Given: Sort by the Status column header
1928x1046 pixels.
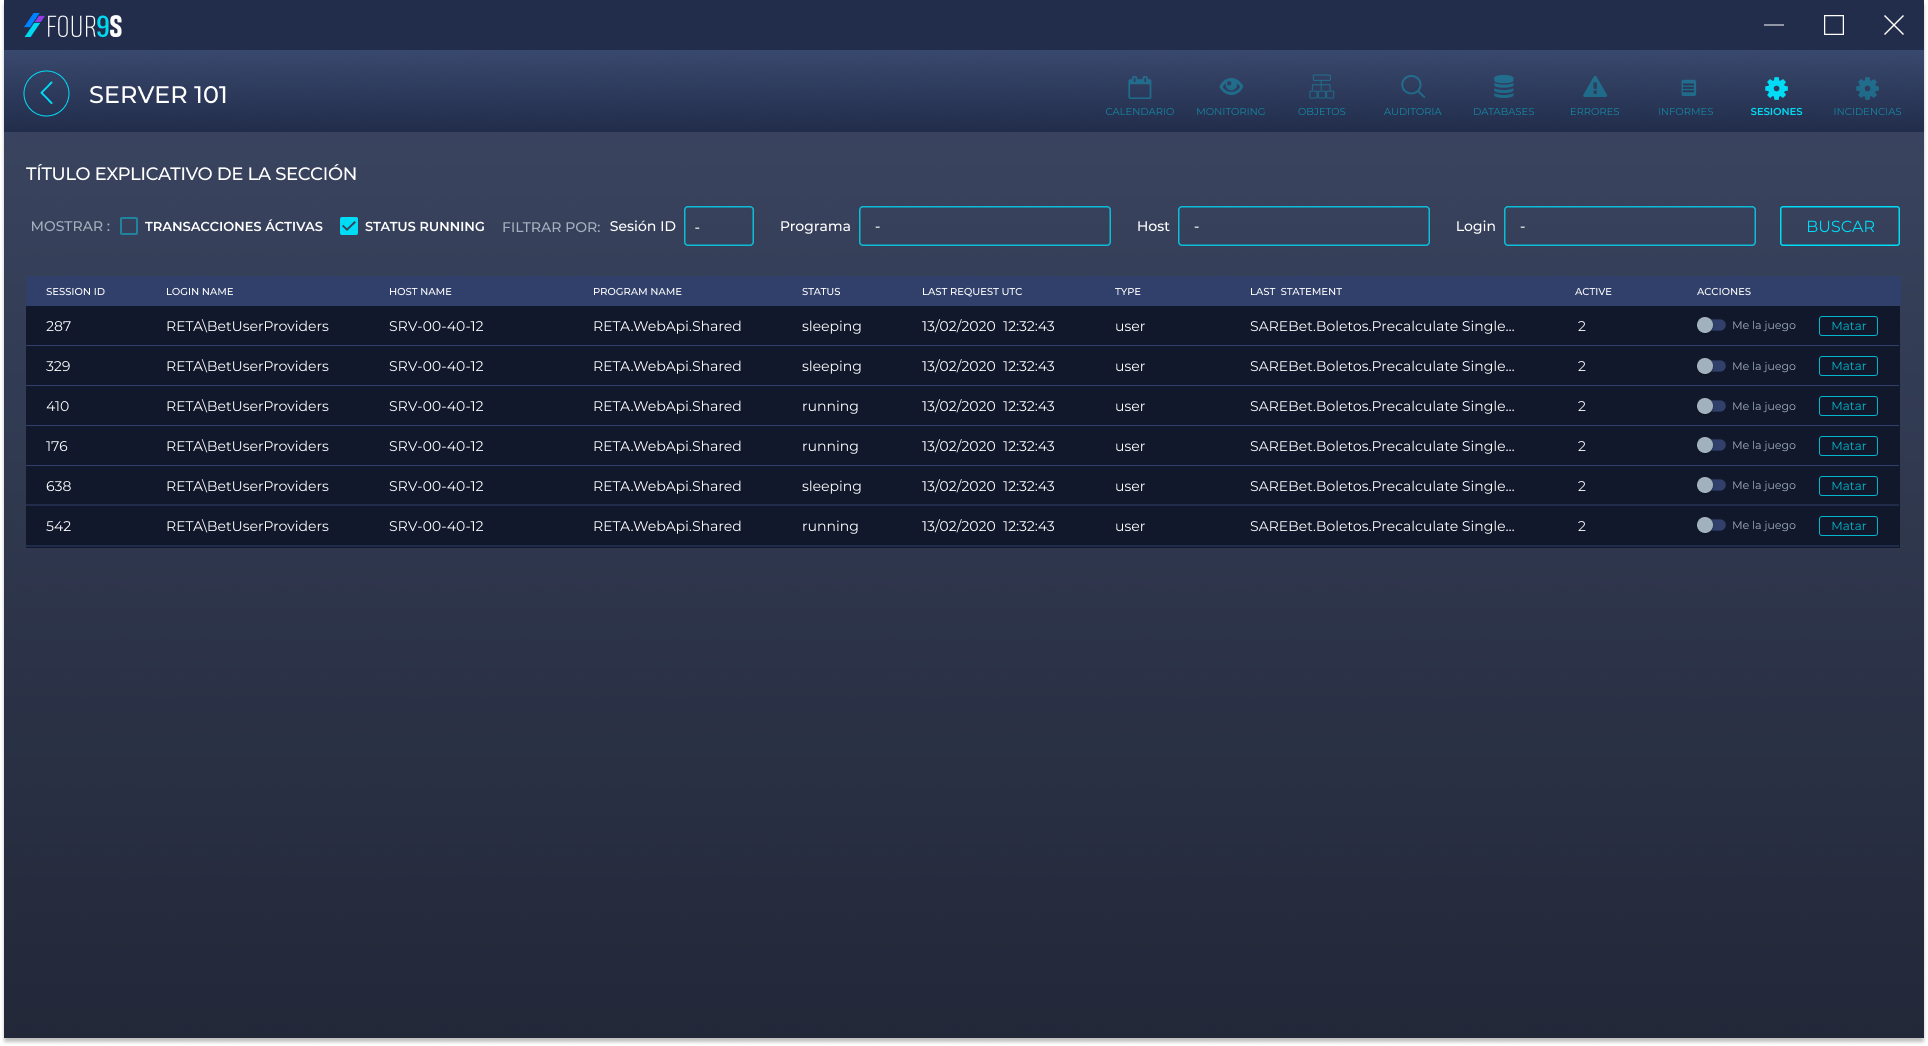Looking at the screenshot, I should pos(821,292).
